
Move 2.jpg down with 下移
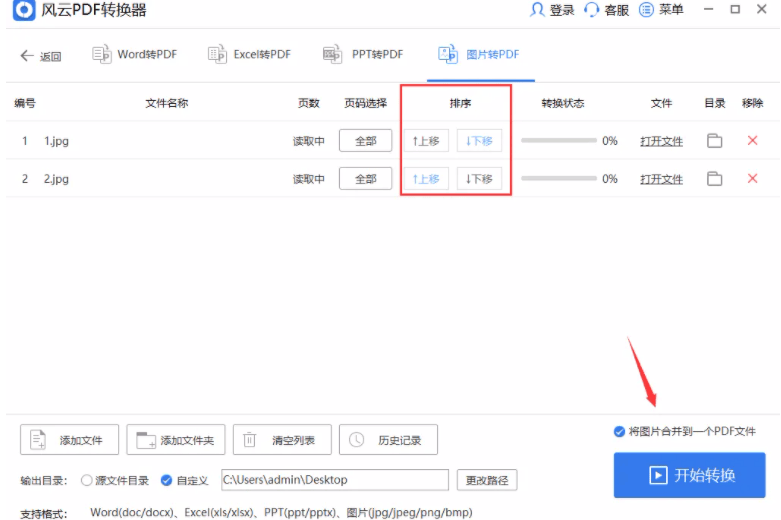[479, 179]
